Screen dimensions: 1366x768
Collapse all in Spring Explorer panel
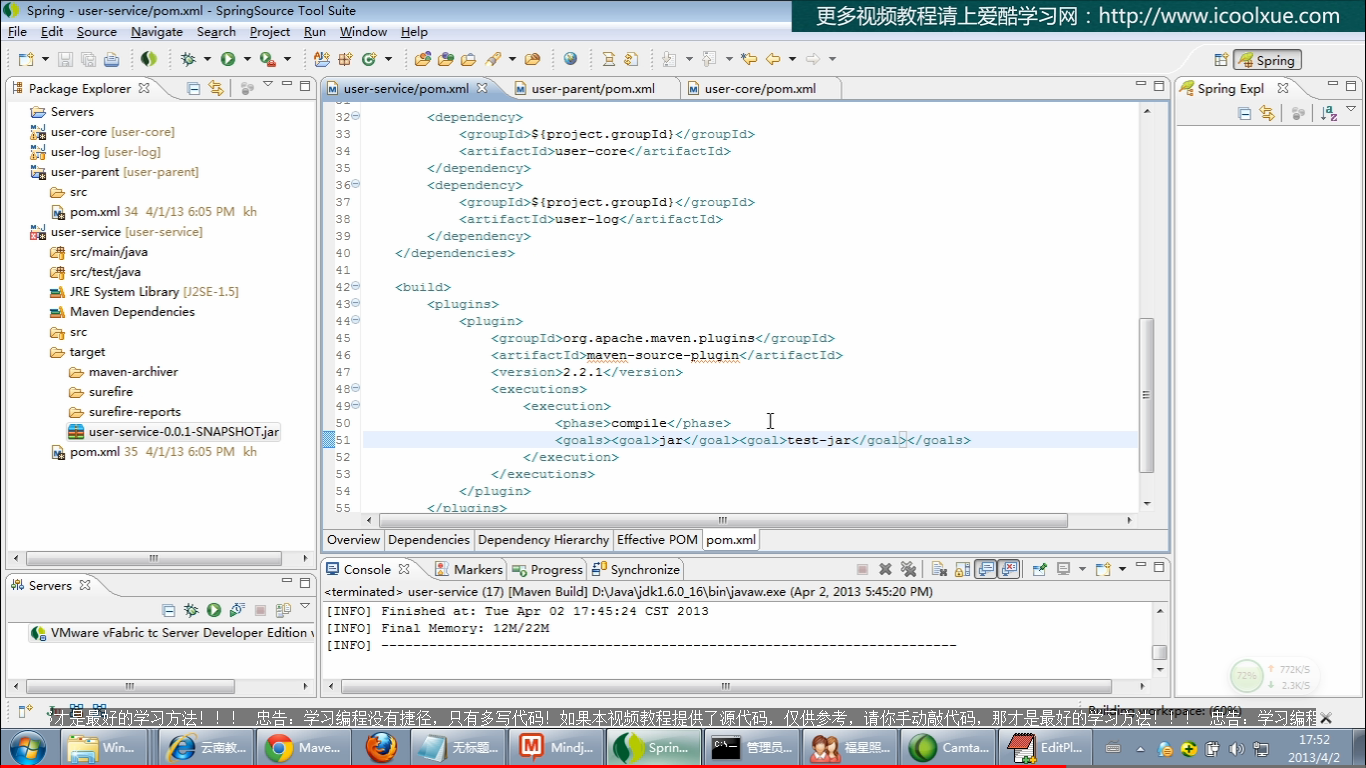point(1245,113)
